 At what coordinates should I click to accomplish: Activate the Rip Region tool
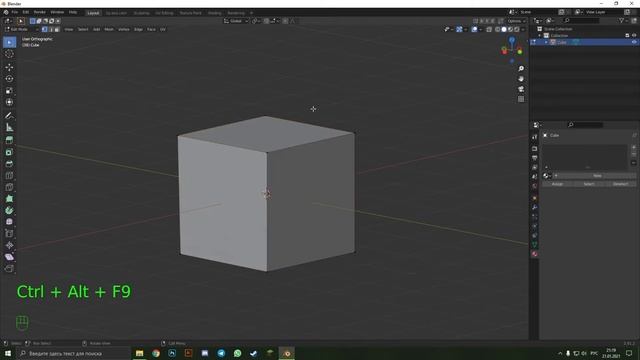point(9,269)
